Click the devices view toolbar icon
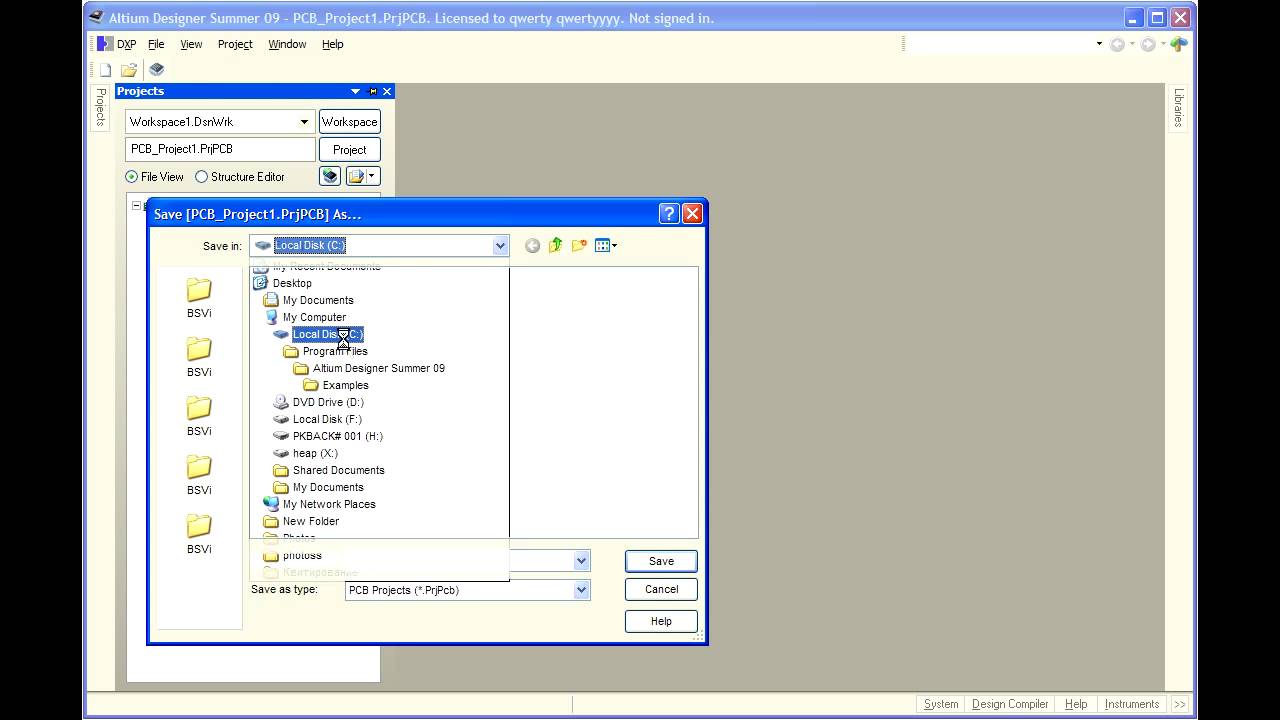This screenshot has width=1280, height=720. click(156, 70)
